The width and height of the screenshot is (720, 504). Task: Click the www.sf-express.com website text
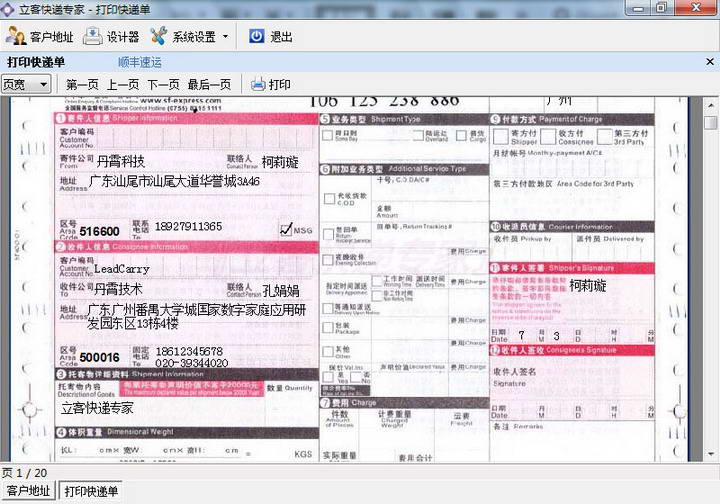tap(180, 101)
